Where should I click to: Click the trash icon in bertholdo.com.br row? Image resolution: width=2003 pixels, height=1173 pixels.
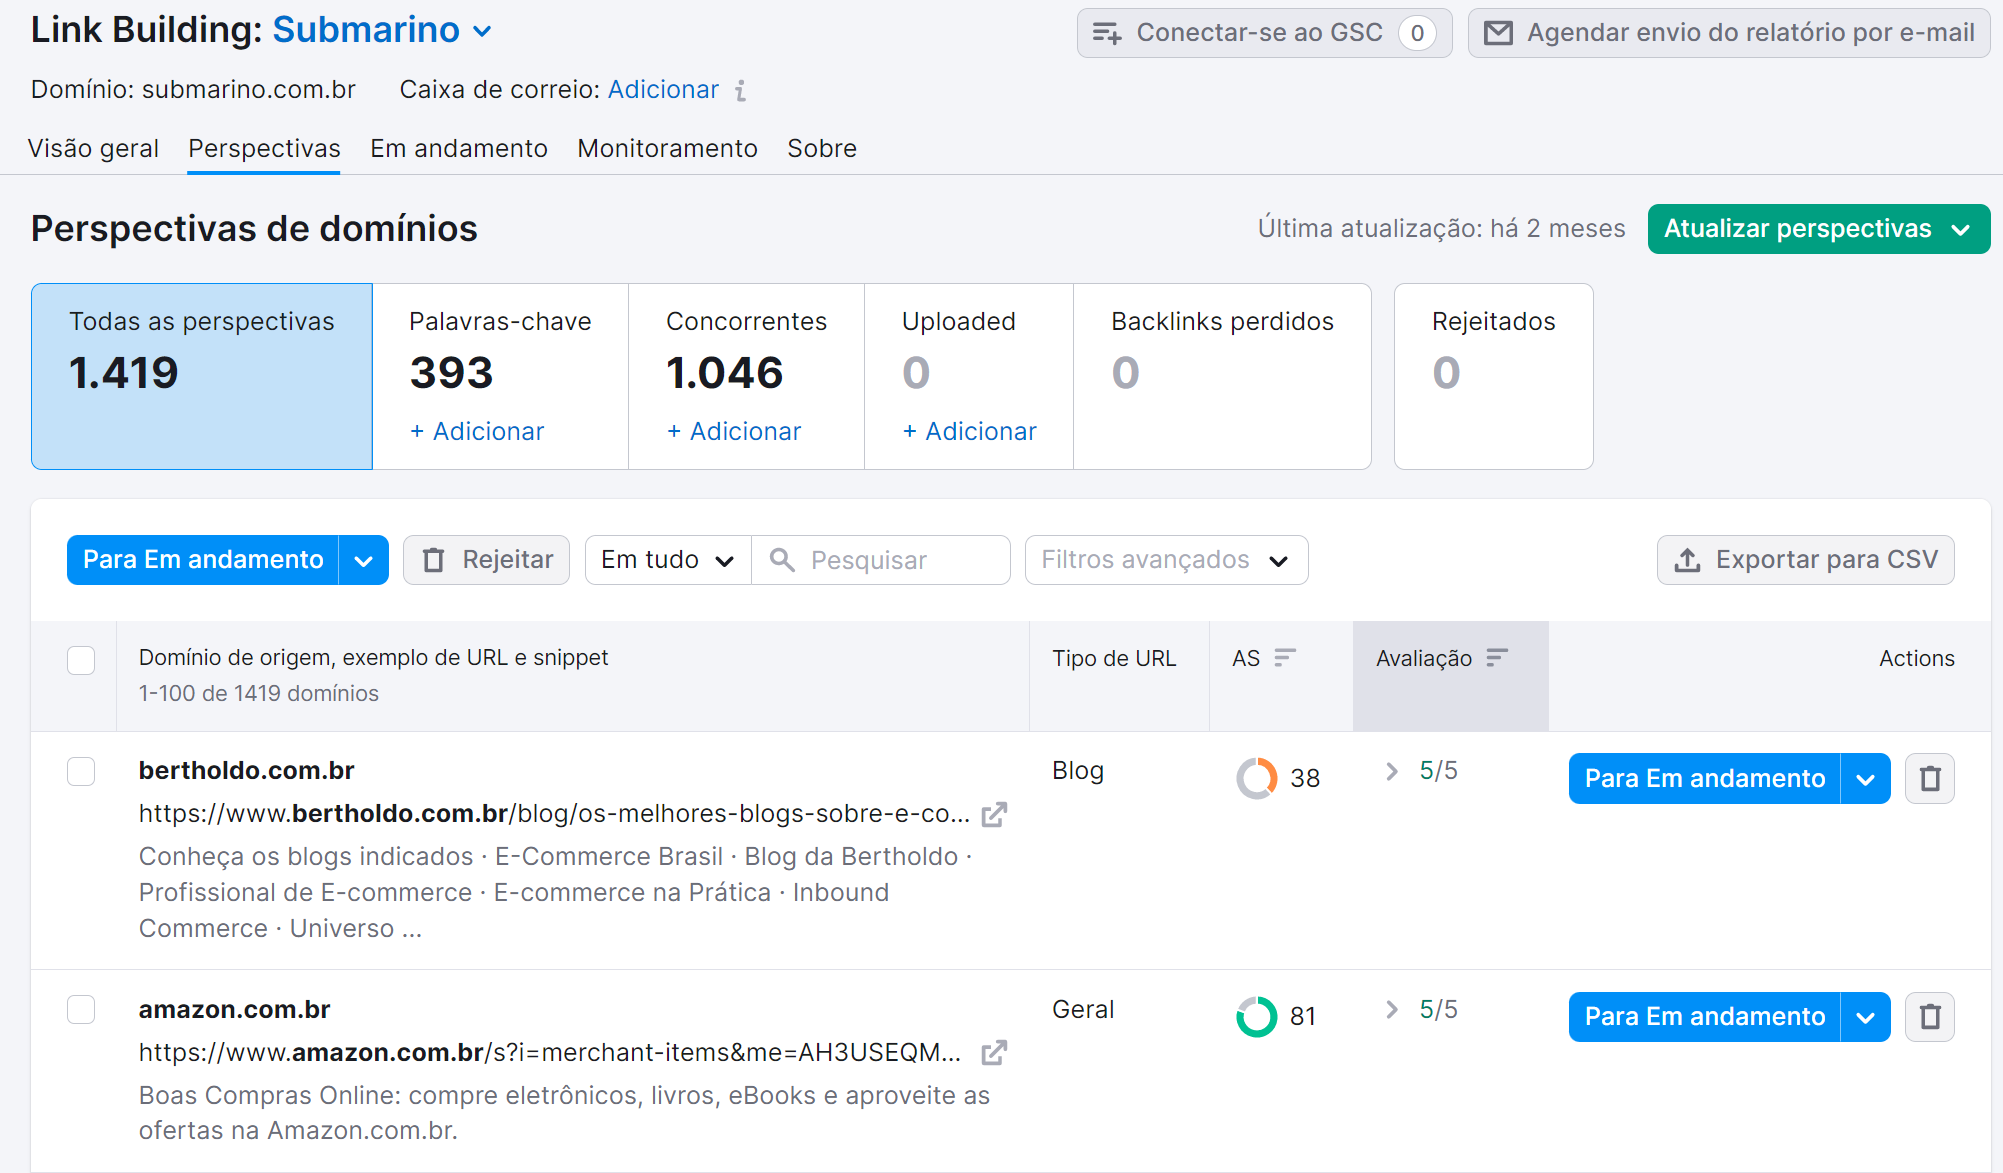pos(1930,778)
